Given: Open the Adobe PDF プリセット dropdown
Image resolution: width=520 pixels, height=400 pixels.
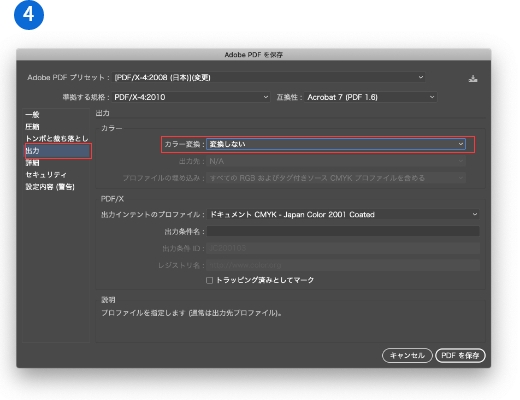Looking at the screenshot, I should pyautogui.click(x=269, y=77).
